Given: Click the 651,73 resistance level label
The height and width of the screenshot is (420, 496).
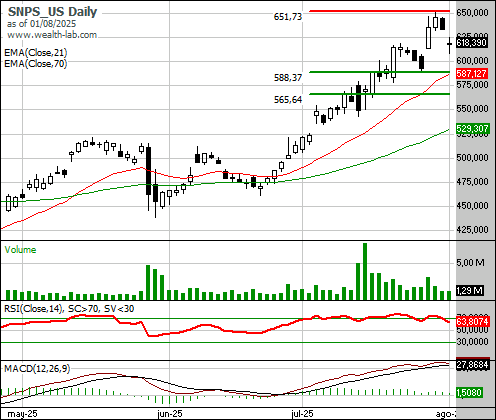Looking at the screenshot, I should pyautogui.click(x=288, y=17).
